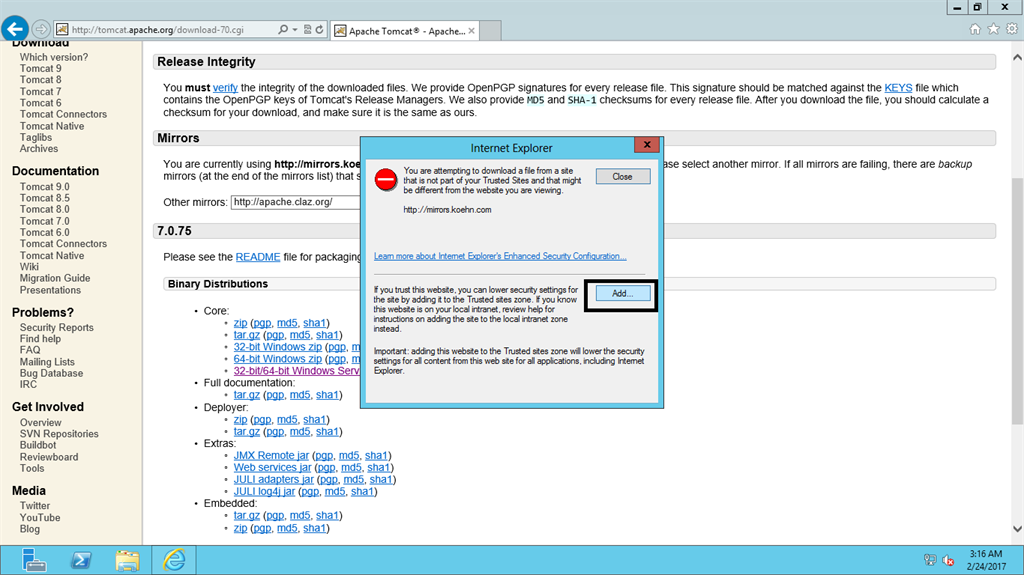The height and width of the screenshot is (575, 1024).
Task: Open the Other mirrors dropdown
Action: pyautogui.click(x=296, y=202)
